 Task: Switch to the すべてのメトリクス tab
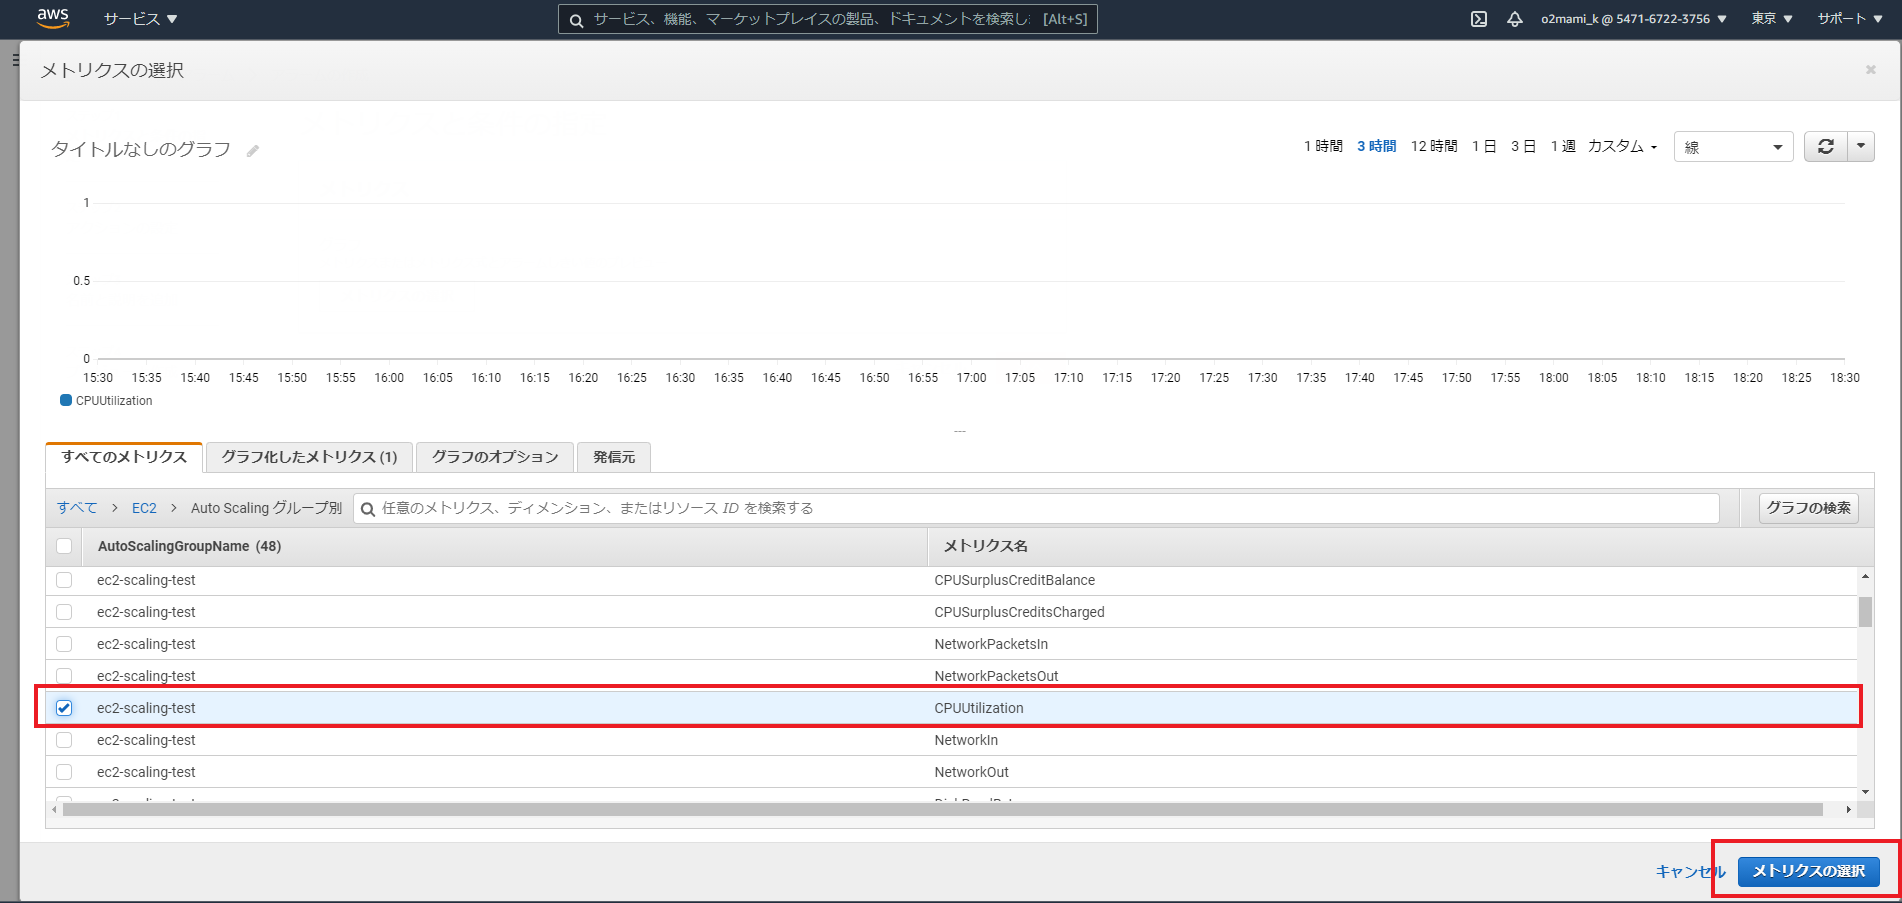(124, 457)
